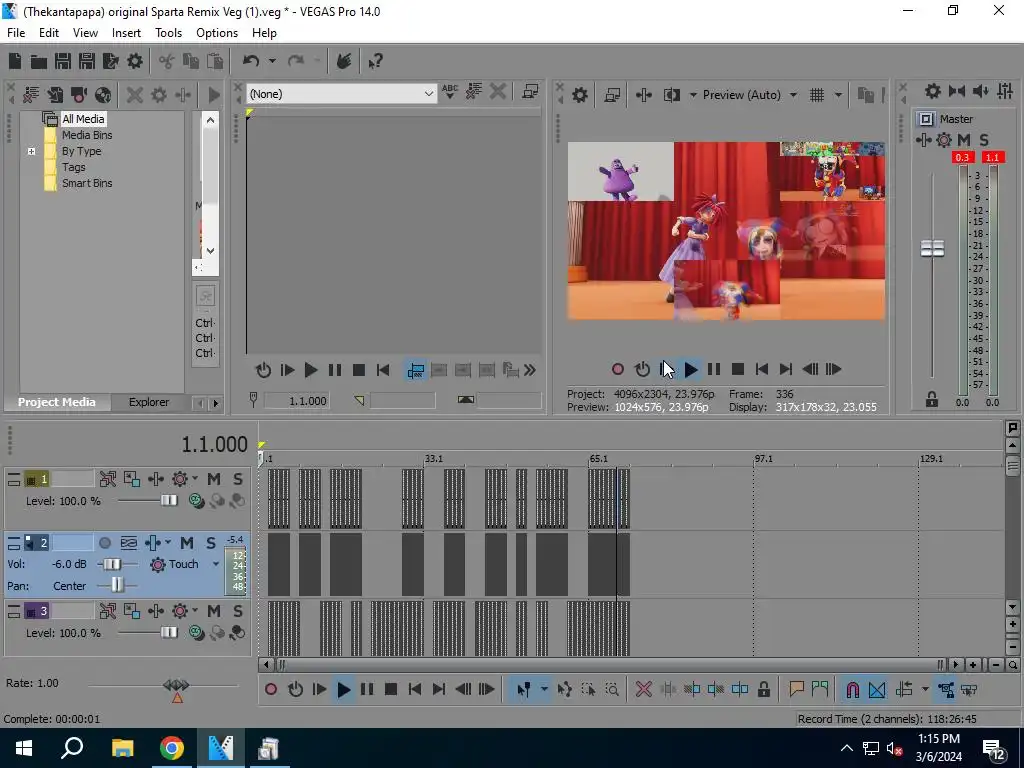
Task: Click the Master volume fader handle
Action: coord(932,249)
